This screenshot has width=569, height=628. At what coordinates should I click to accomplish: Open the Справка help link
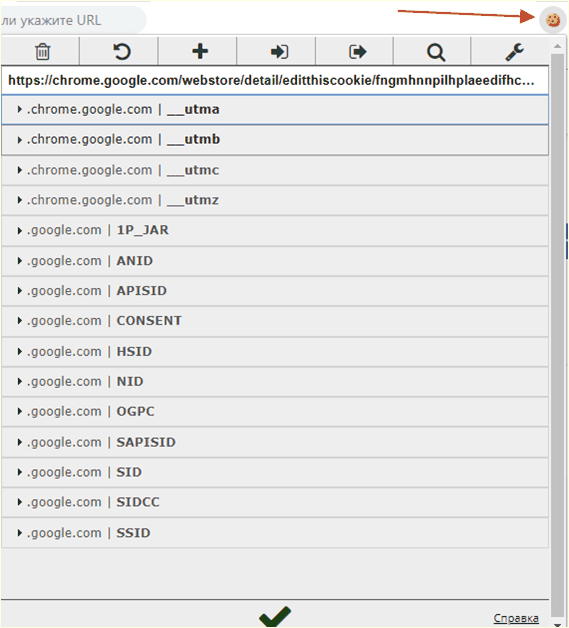pos(516,618)
